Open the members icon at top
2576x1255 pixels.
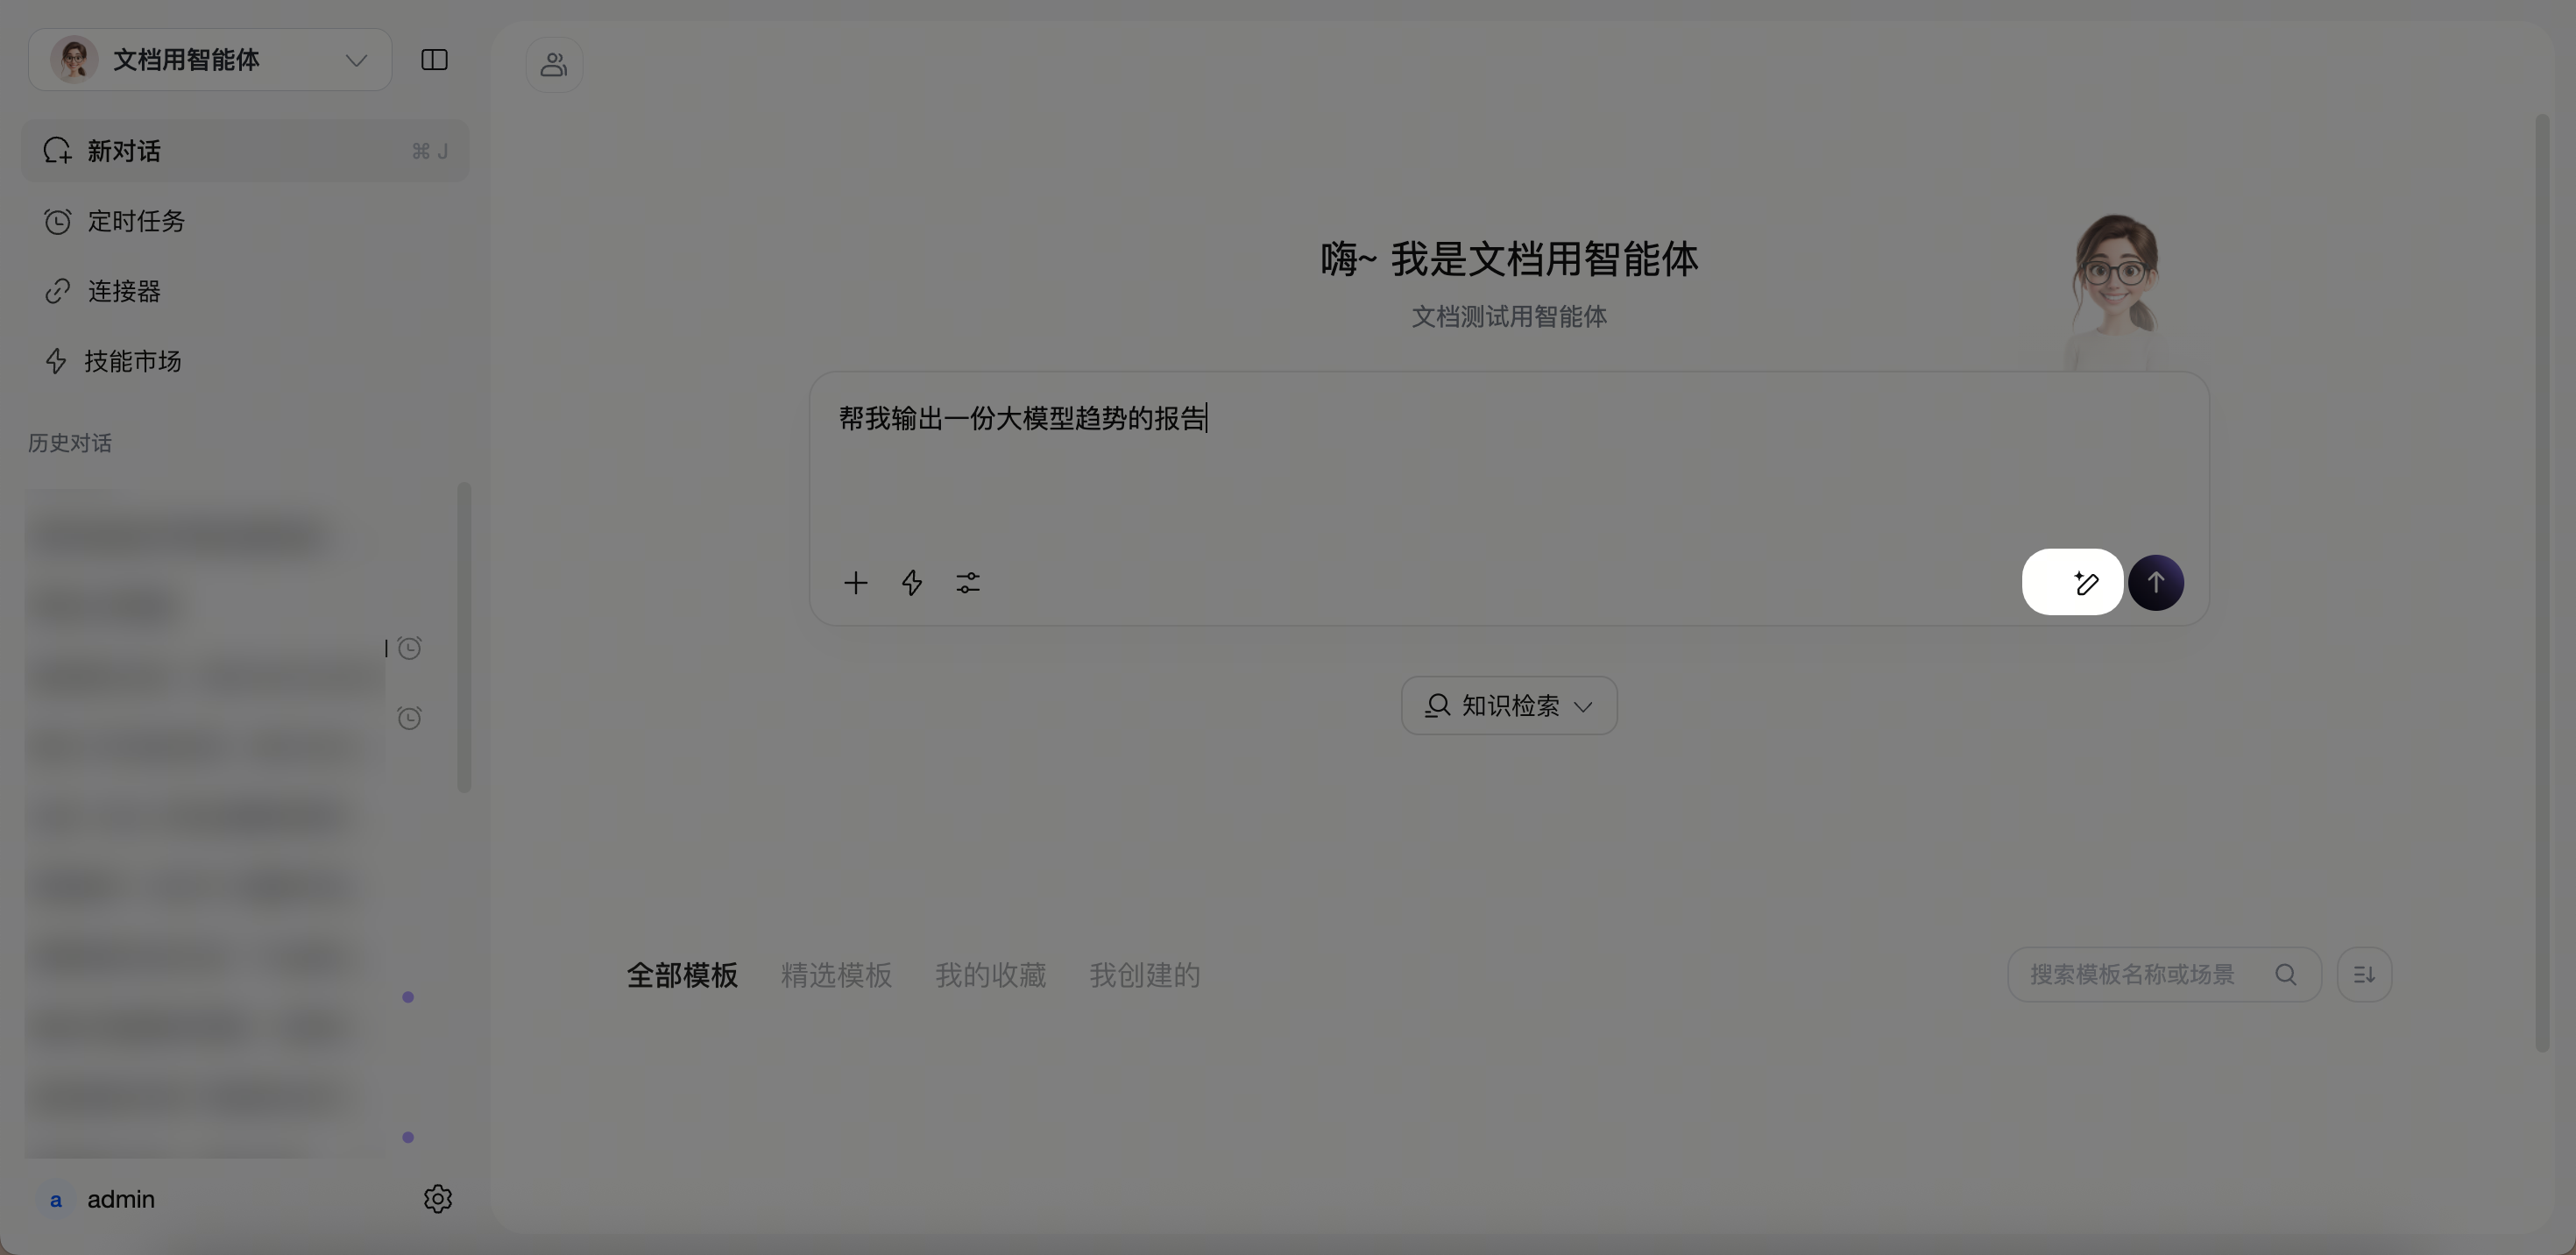pyautogui.click(x=554, y=65)
